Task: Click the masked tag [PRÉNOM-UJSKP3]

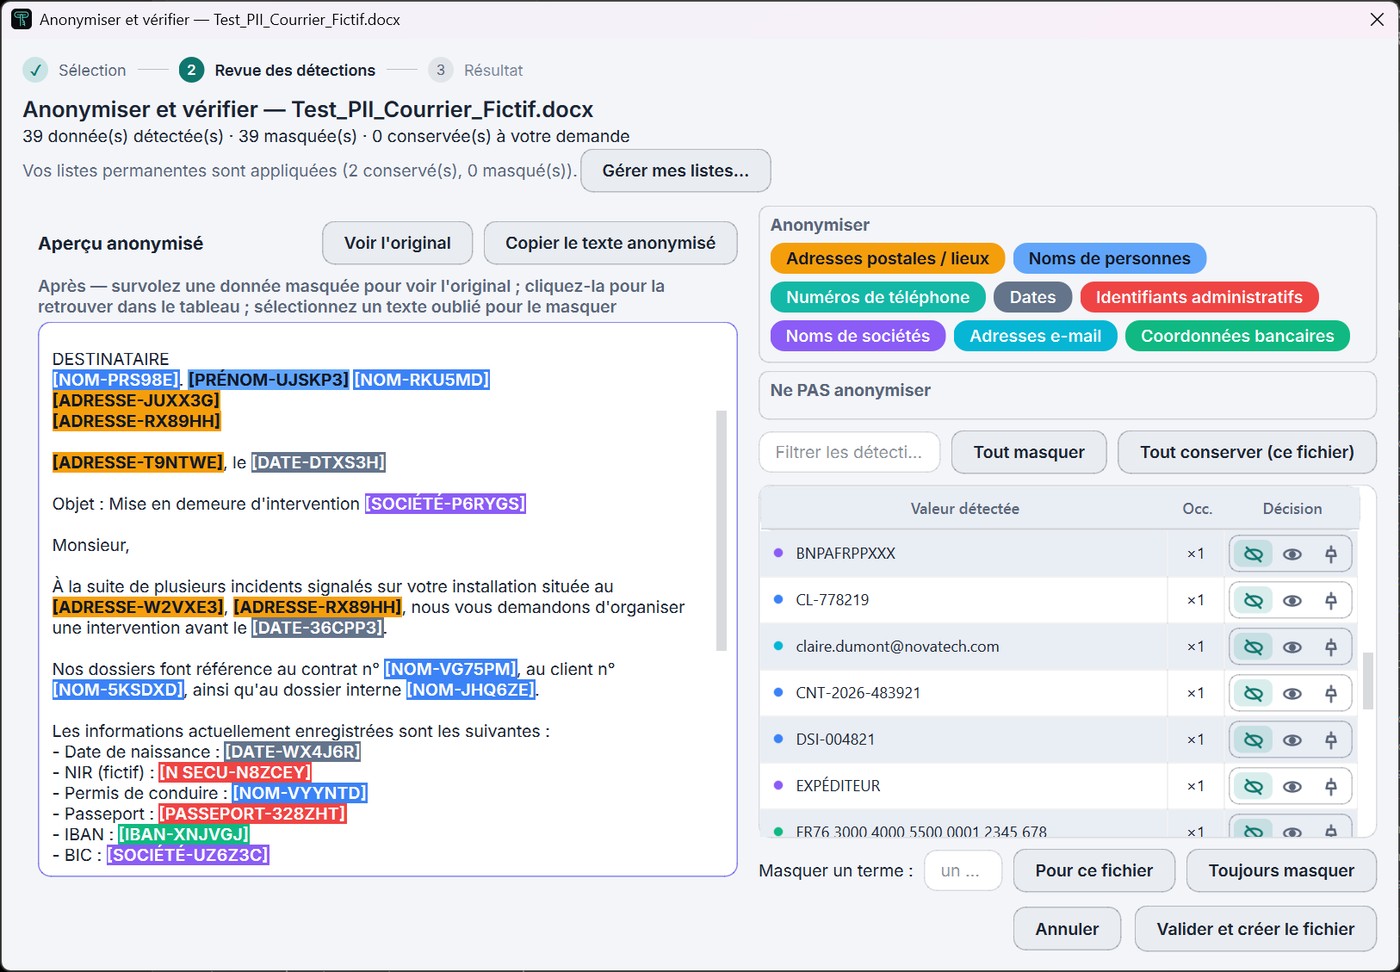Action: coord(268,380)
